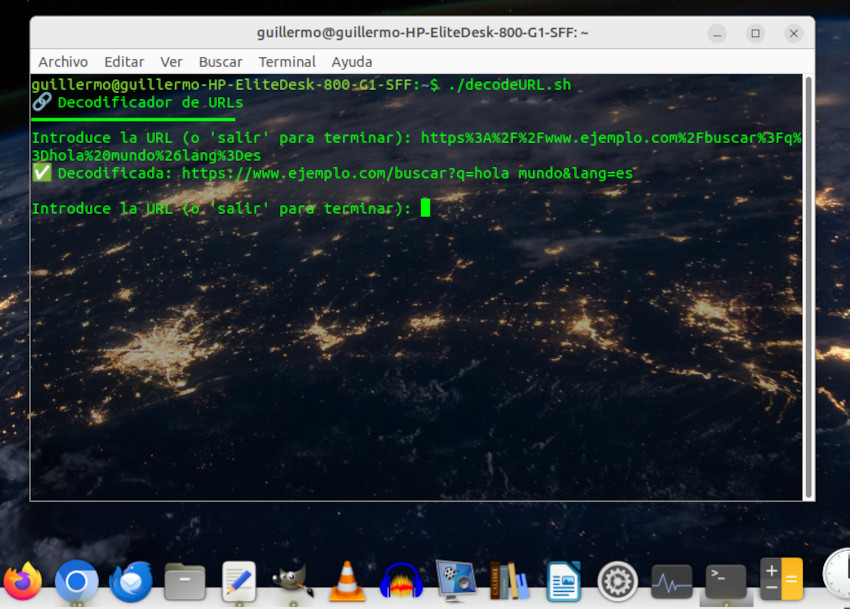Click the calculator icon in the dock
The width and height of the screenshot is (850, 609).
(x=780, y=581)
